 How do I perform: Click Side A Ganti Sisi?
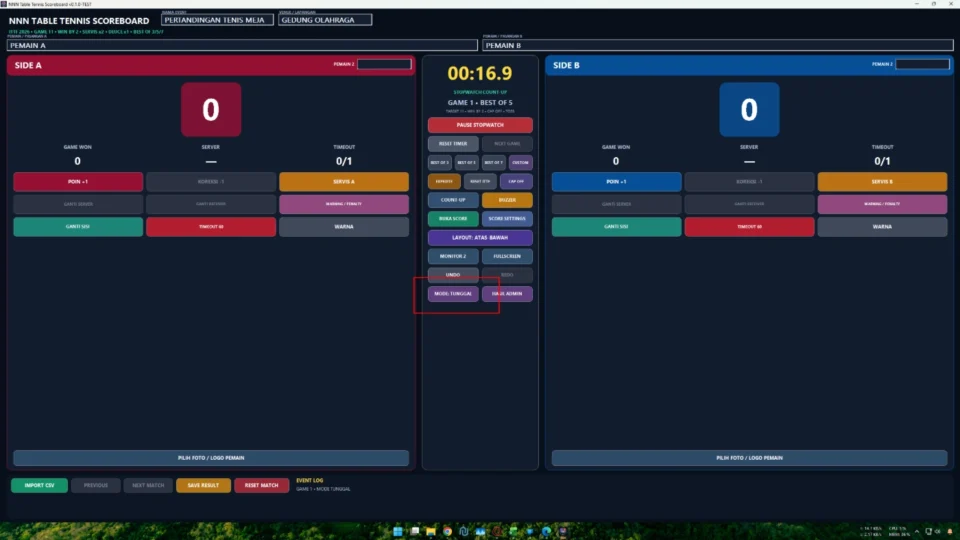click(78, 227)
